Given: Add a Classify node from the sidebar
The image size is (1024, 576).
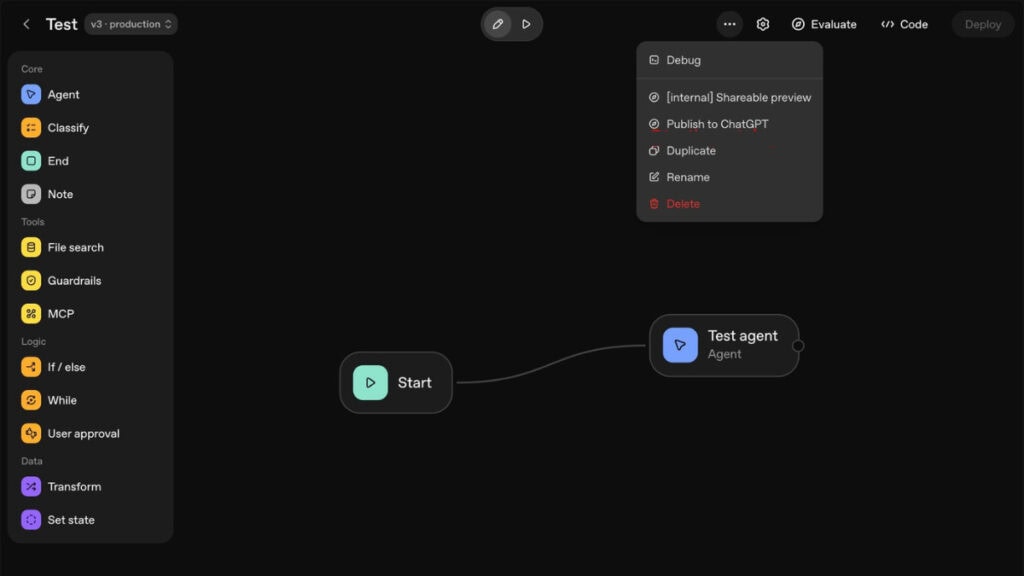Looking at the screenshot, I should tap(31, 128).
